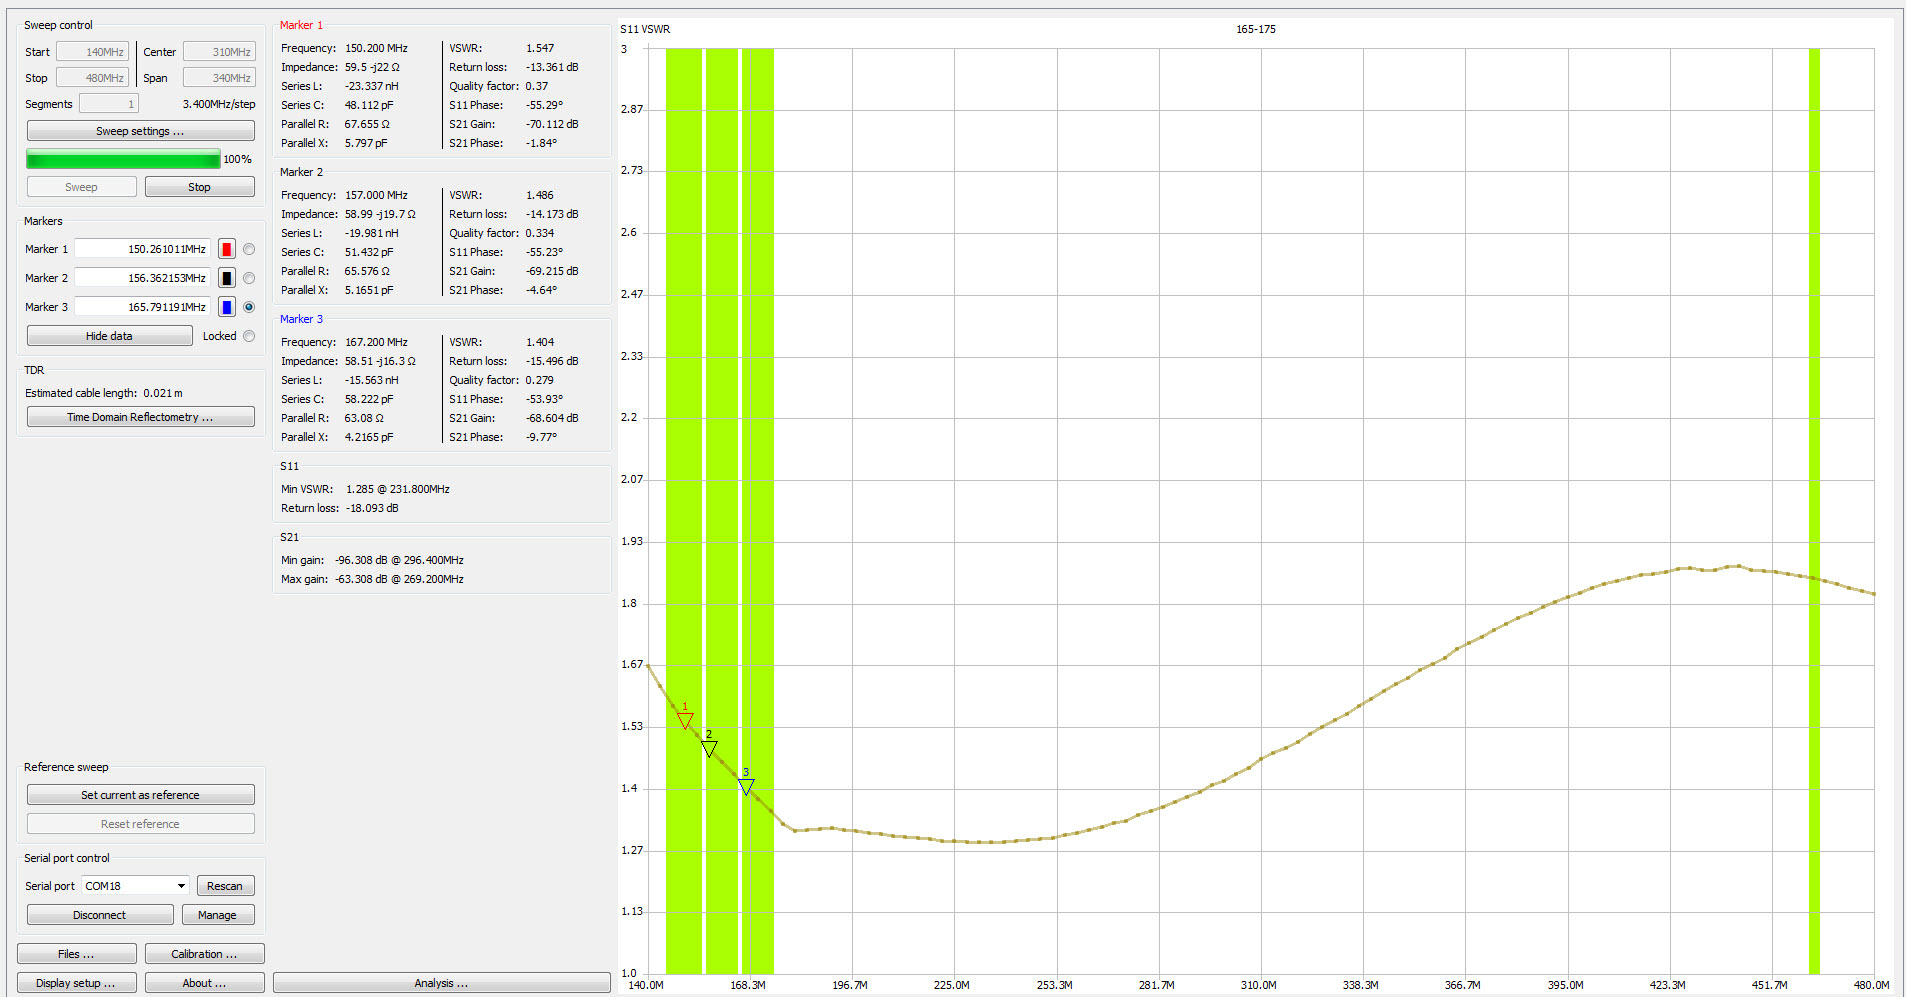Click the red marker 1 triangle on chart
1906x997 pixels.
[685, 721]
